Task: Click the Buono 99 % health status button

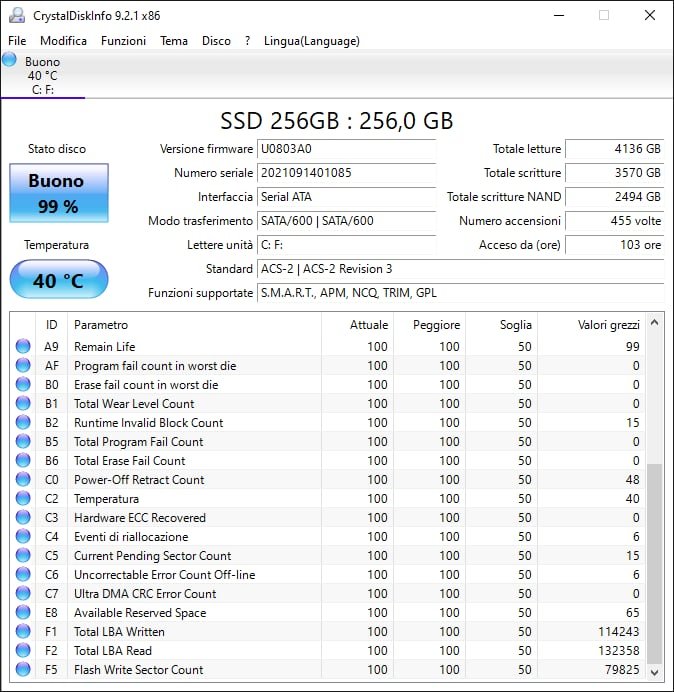Action: 56,194
